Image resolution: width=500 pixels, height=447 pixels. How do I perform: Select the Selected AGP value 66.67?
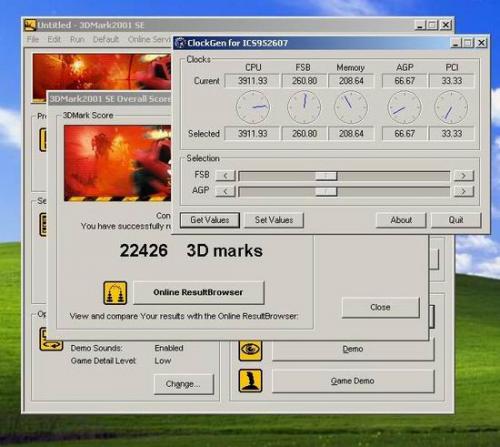[x=404, y=134]
